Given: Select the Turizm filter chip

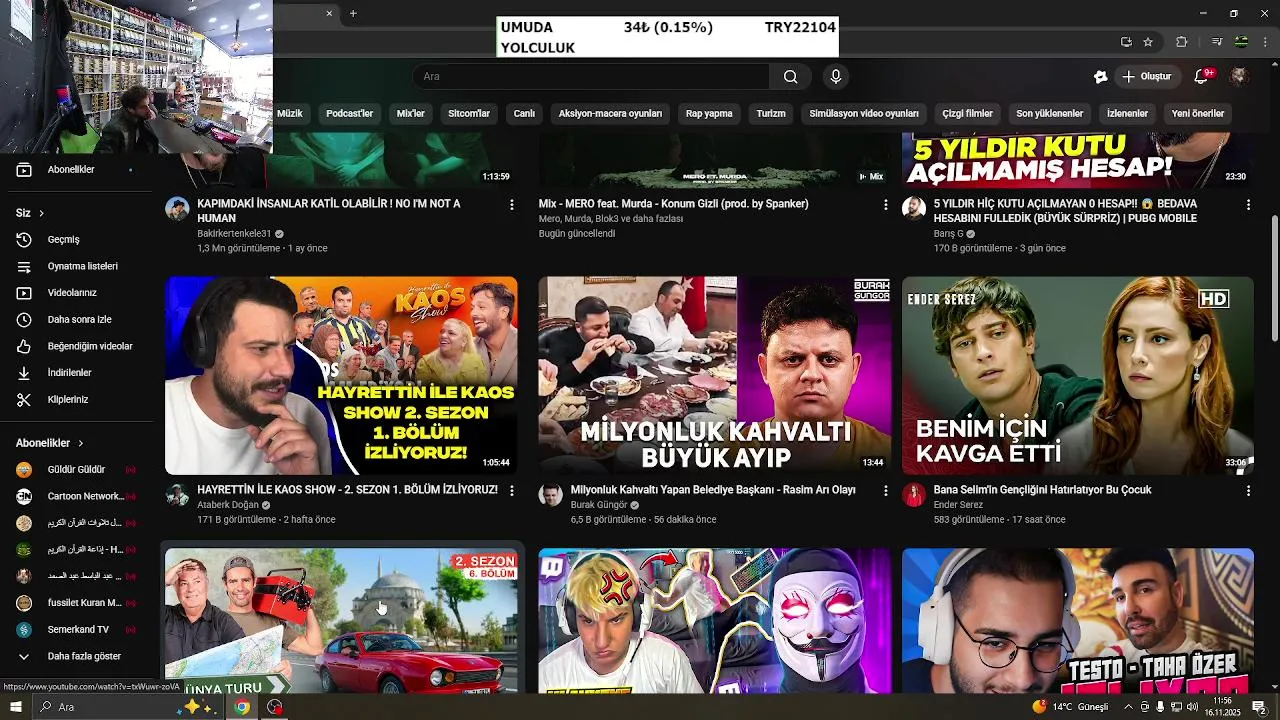Looking at the screenshot, I should pyautogui.click(x=771, y=114).
